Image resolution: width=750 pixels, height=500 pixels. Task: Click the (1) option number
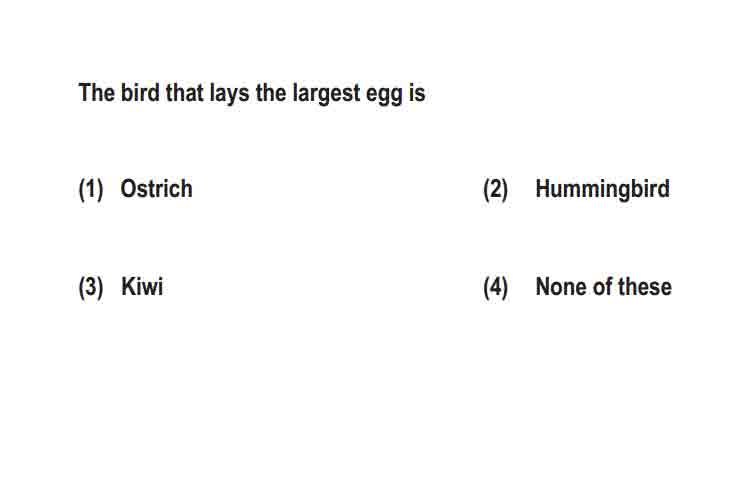coord(91,189)
